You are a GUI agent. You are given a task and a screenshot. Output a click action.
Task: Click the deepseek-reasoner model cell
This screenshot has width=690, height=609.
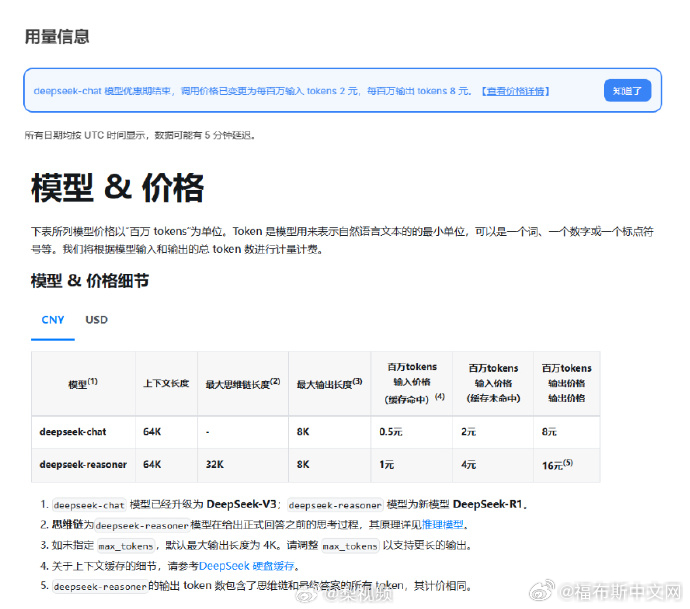(83, 465)
